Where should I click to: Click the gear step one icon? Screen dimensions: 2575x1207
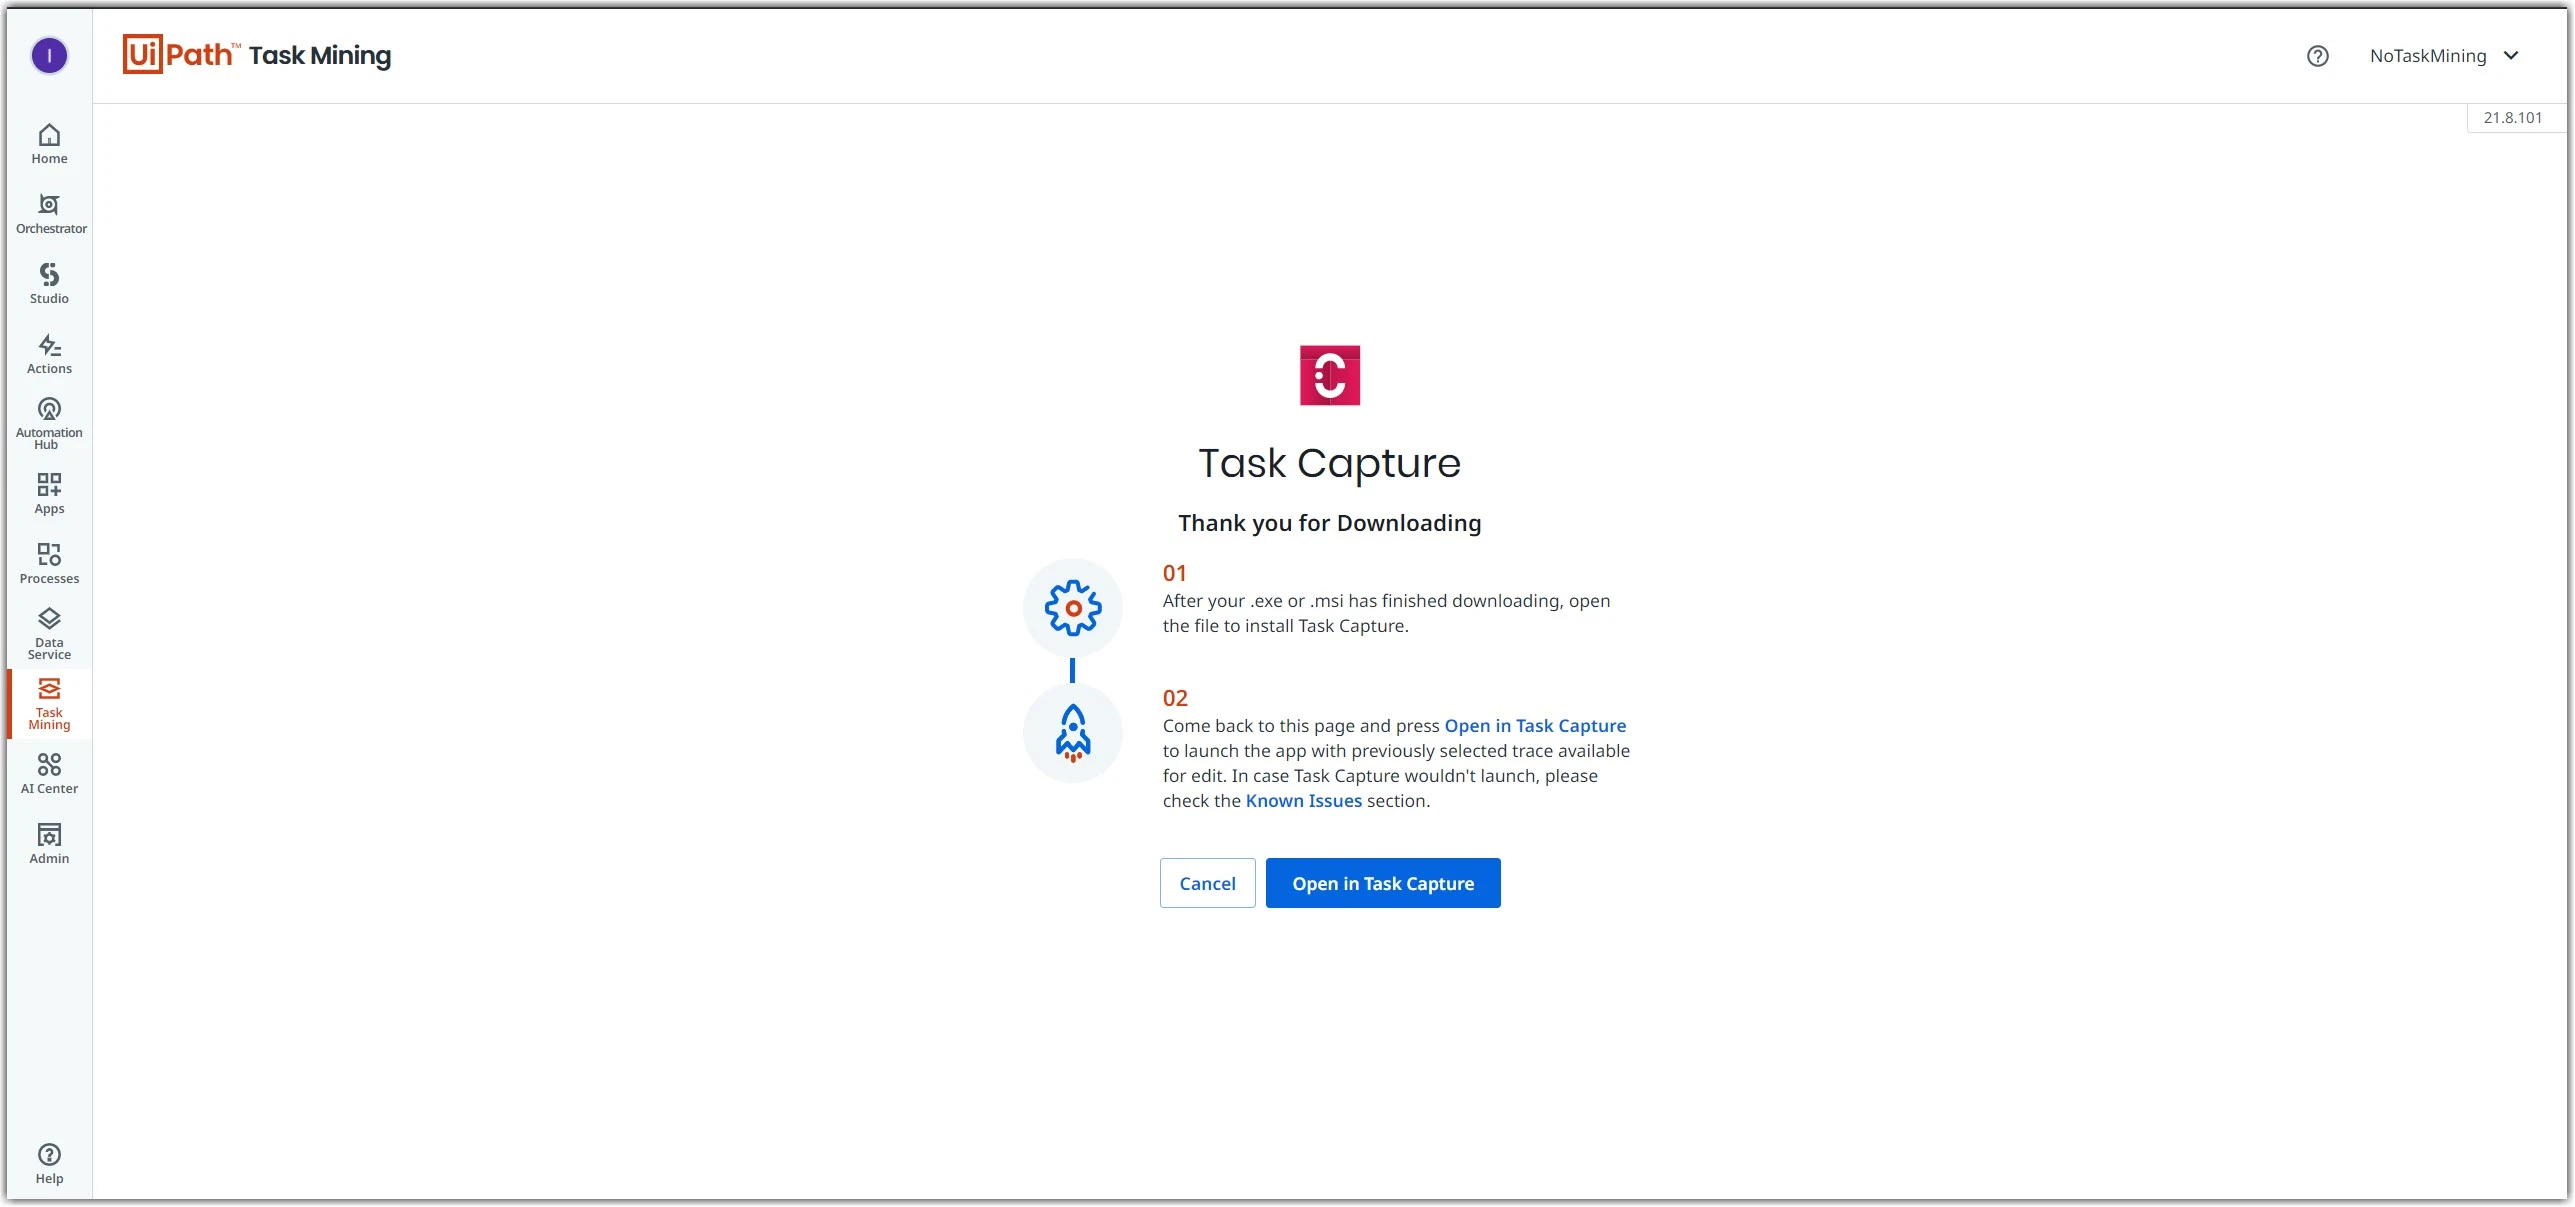click(1072, 608)
